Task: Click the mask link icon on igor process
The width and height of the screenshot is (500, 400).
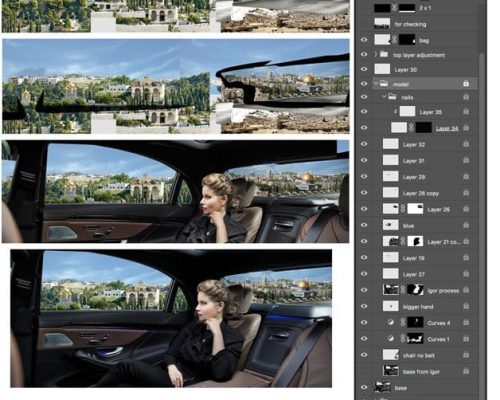Action: (x=403, y=290)
